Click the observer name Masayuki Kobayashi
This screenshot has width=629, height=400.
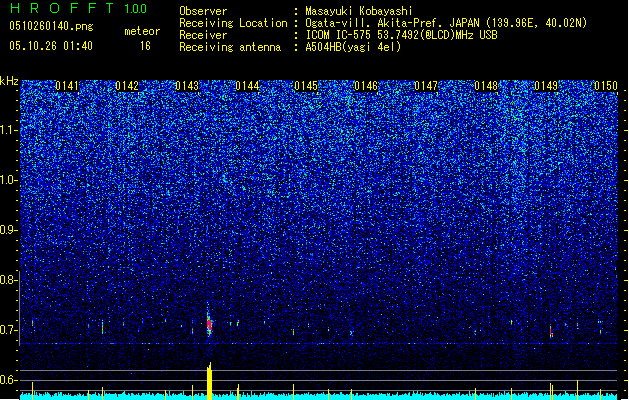tap(359, 11)
